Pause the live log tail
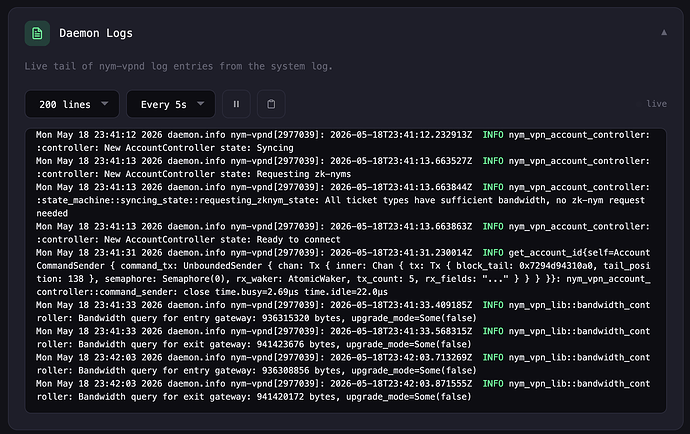The height and width of the screenshot is (434, 690). pos(236,104)
